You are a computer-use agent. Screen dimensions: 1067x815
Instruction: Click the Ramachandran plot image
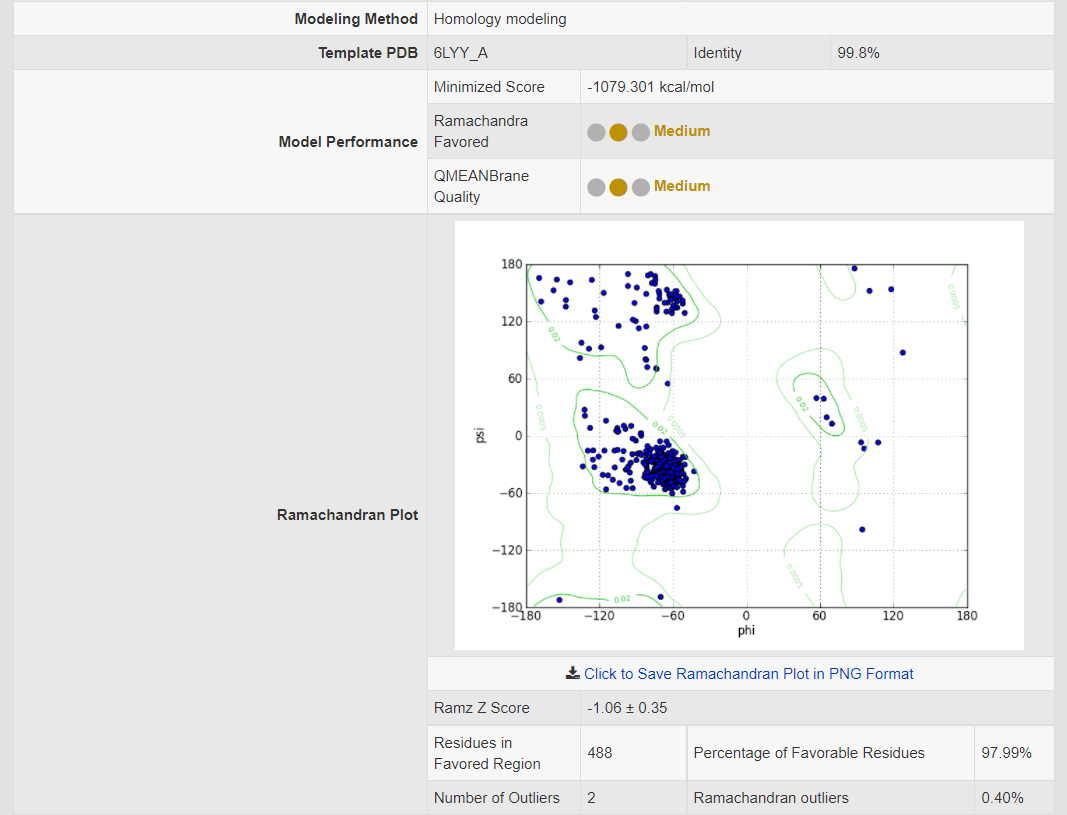tap(739, 435)
